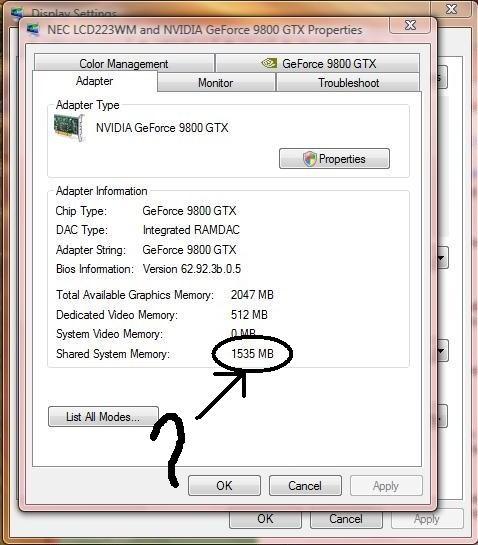Image resolution: width=478 pixels, height=545 pixels.
Task: Open the Troubleshoot tab
Action: [x=348, y=82]
